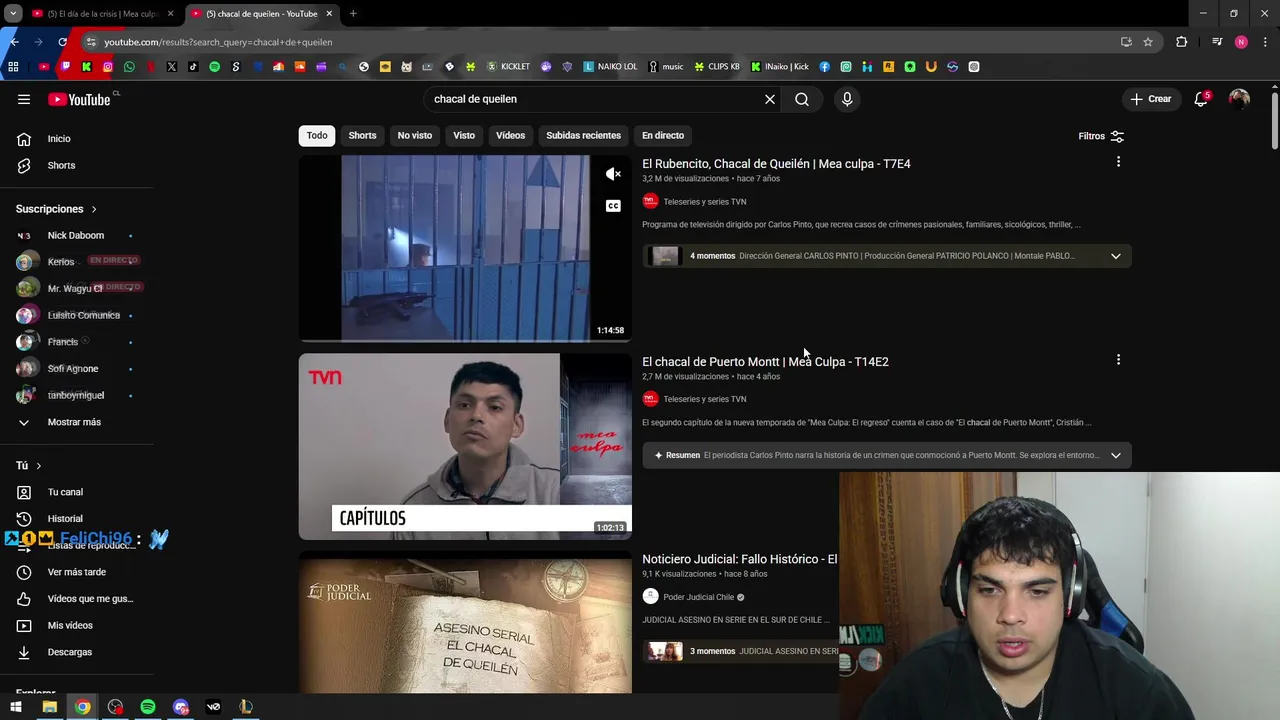1280x720 pixels.
Task: Open the Nick Daboom subscription
Action: pyautogui.click(x=77, y=235)
